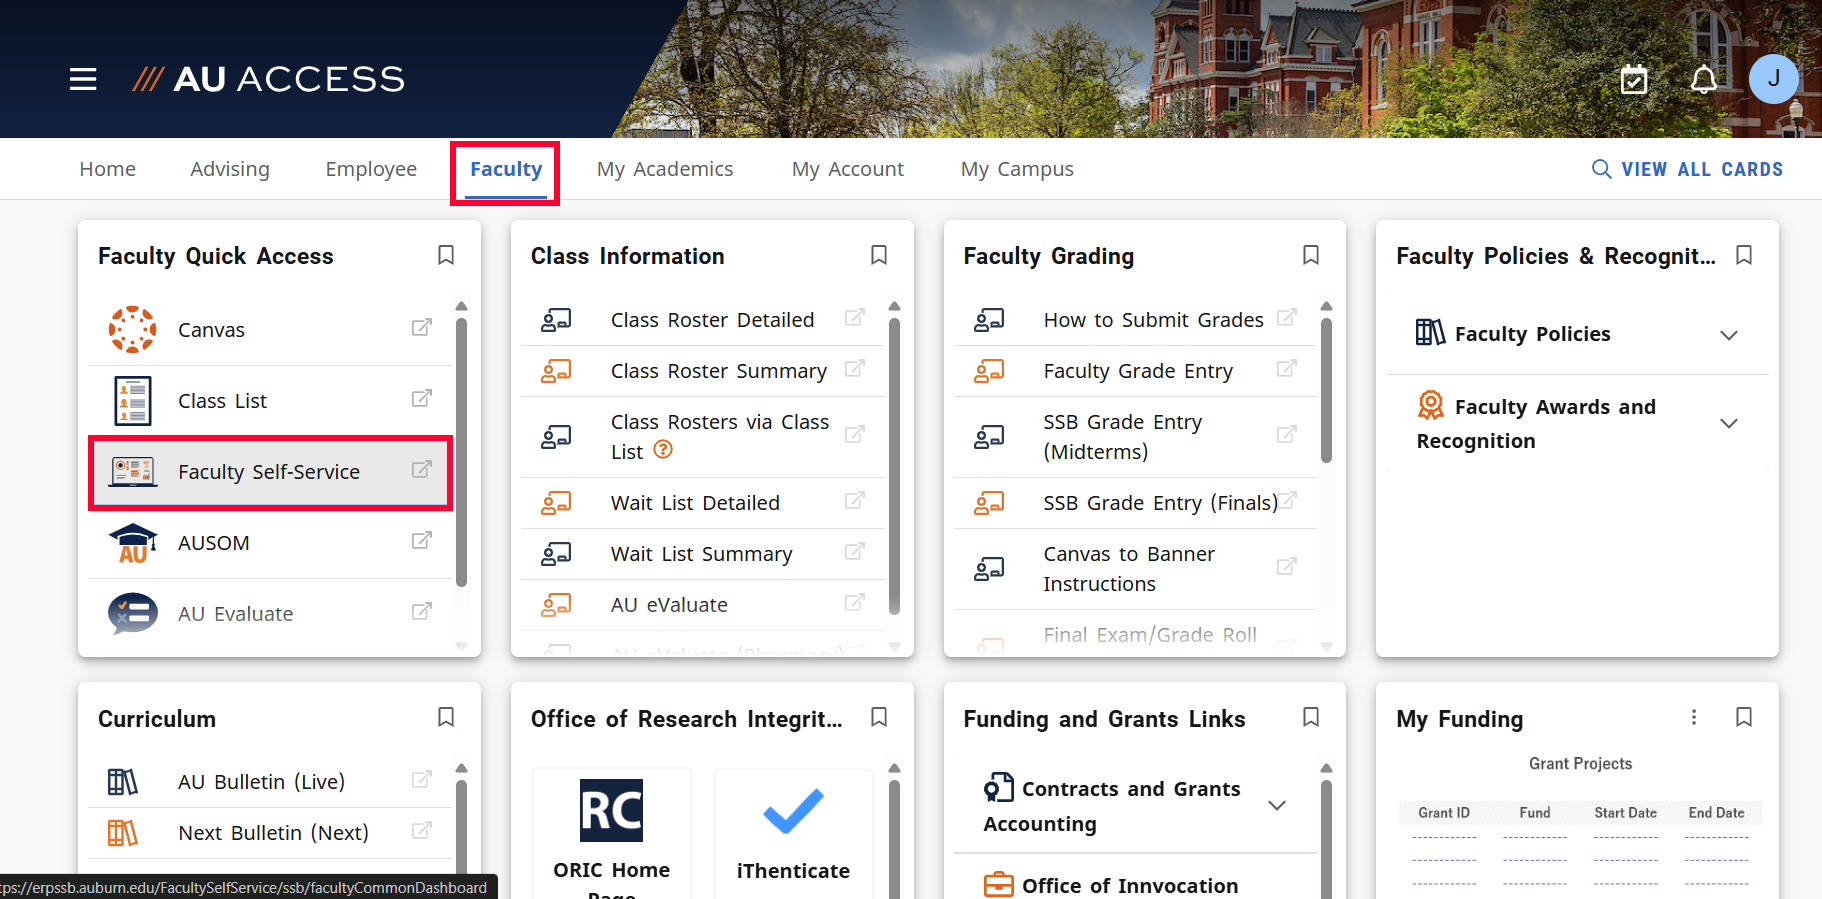Expand Faculty Awards and Recognition
This screenshot has width=1822, height=899.
pos(1728,424)
